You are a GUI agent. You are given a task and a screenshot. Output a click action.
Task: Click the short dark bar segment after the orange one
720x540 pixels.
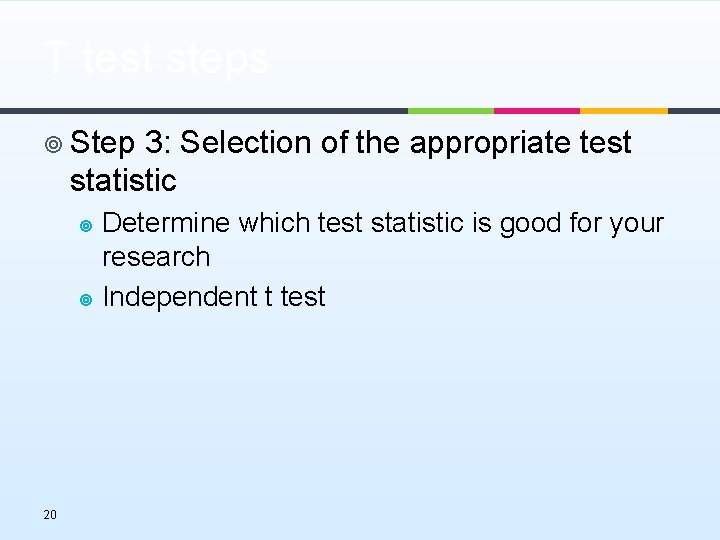pyautogui.click(x=694, y=111)
